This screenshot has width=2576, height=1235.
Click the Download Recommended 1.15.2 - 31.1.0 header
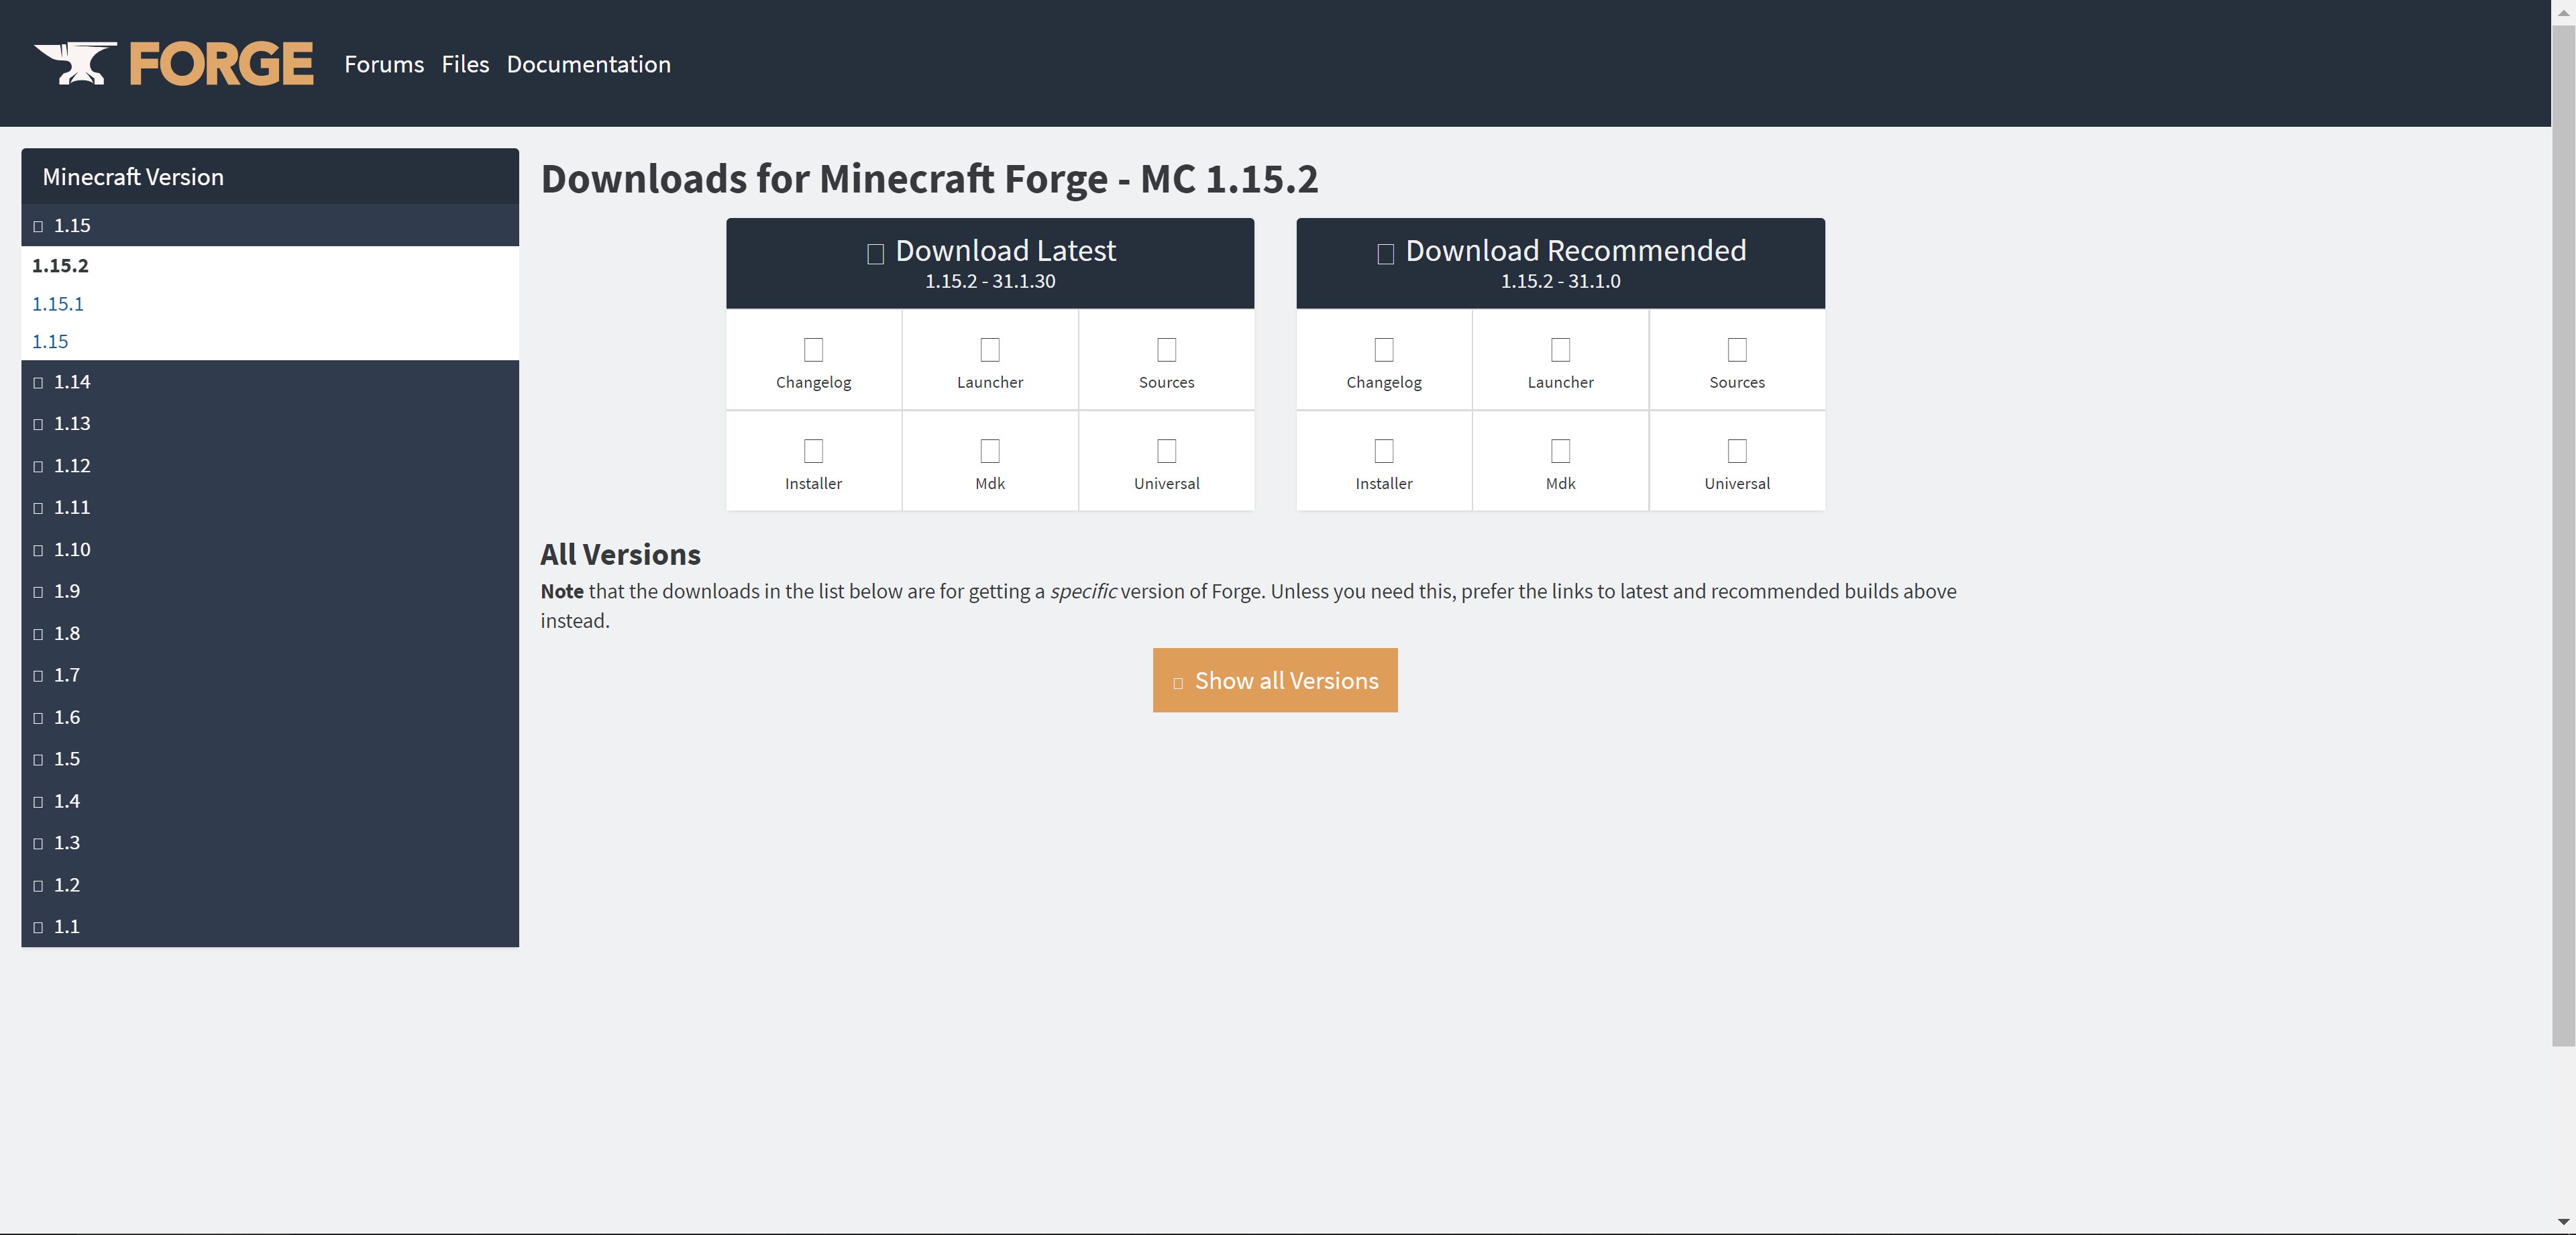coord(1560,263)
